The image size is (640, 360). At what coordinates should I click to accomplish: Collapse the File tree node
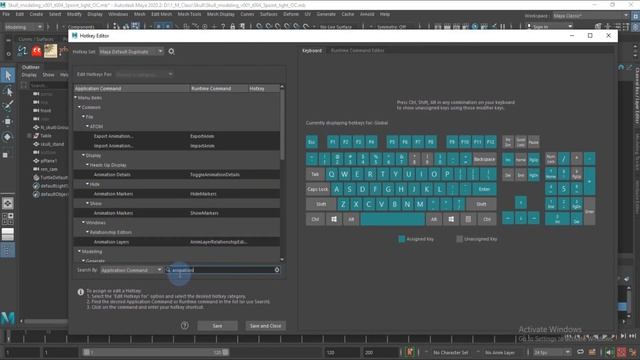point(84,117)
